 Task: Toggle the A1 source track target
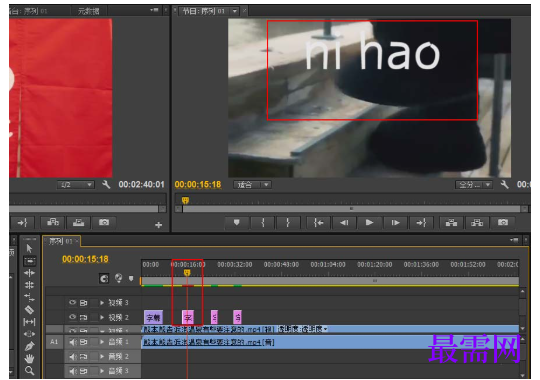click(54, 342)
